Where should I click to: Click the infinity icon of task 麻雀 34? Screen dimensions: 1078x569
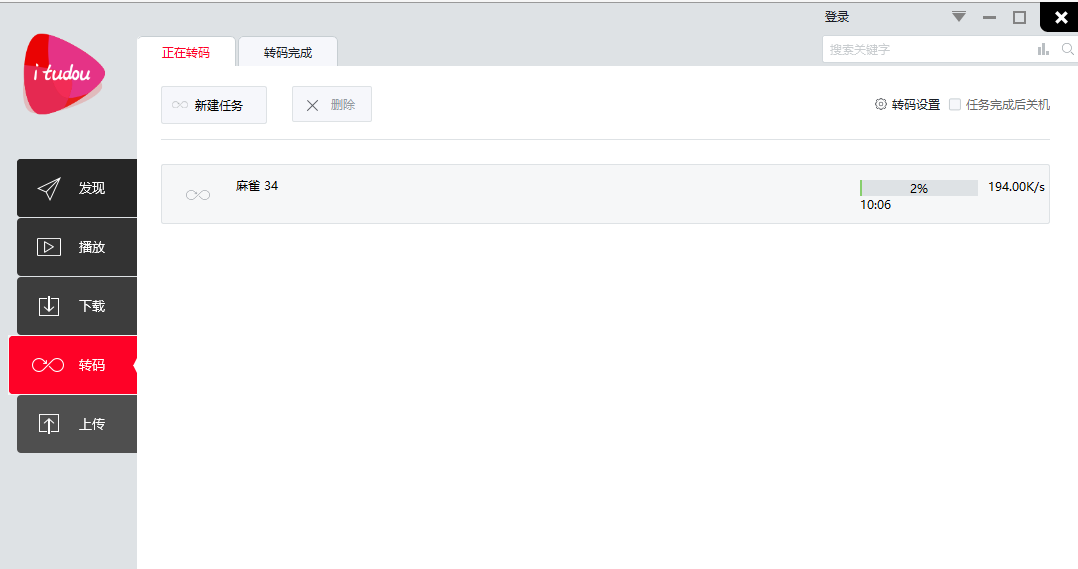[x=198, y=194]
